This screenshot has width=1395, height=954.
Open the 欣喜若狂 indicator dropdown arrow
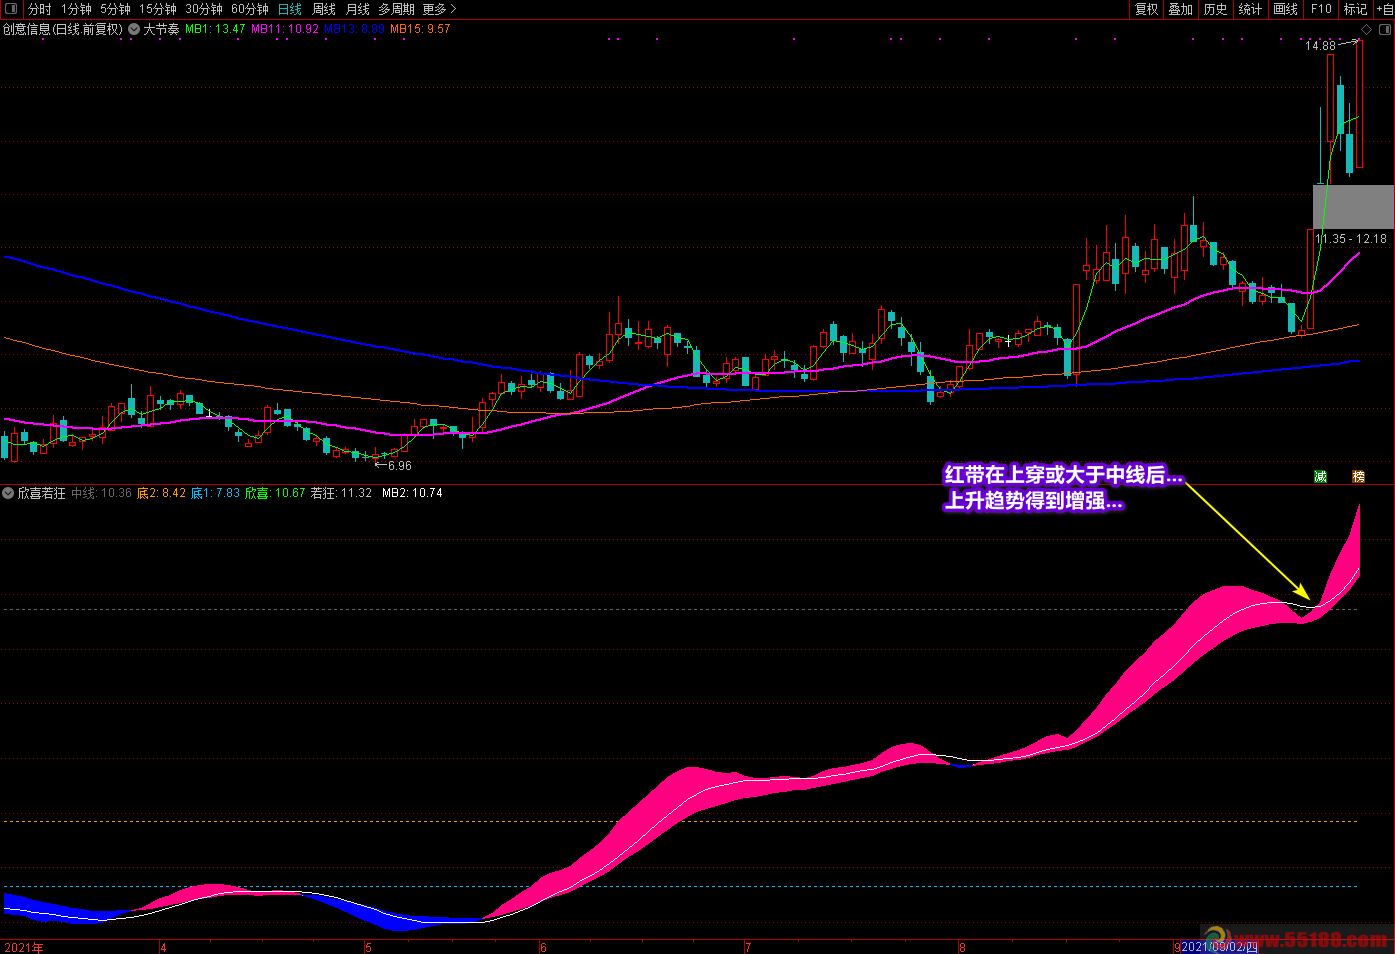(9, 493)
